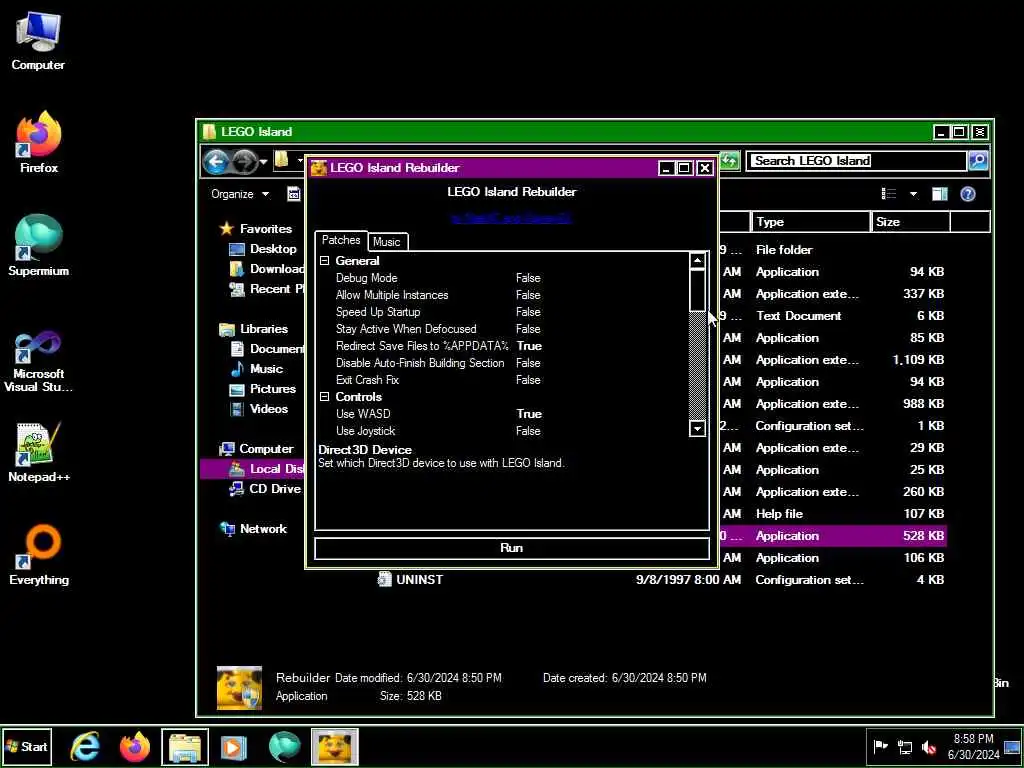1024x768 pixels.
Task: Go forward in LEGO Island explorer window
Action: click(244, 161)
